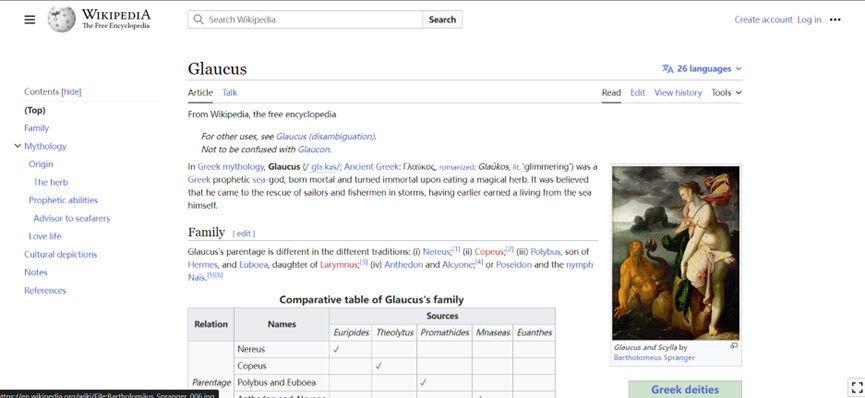The image size is (865, 398).
Task: Select the Read tab
Action: (611, 93)
